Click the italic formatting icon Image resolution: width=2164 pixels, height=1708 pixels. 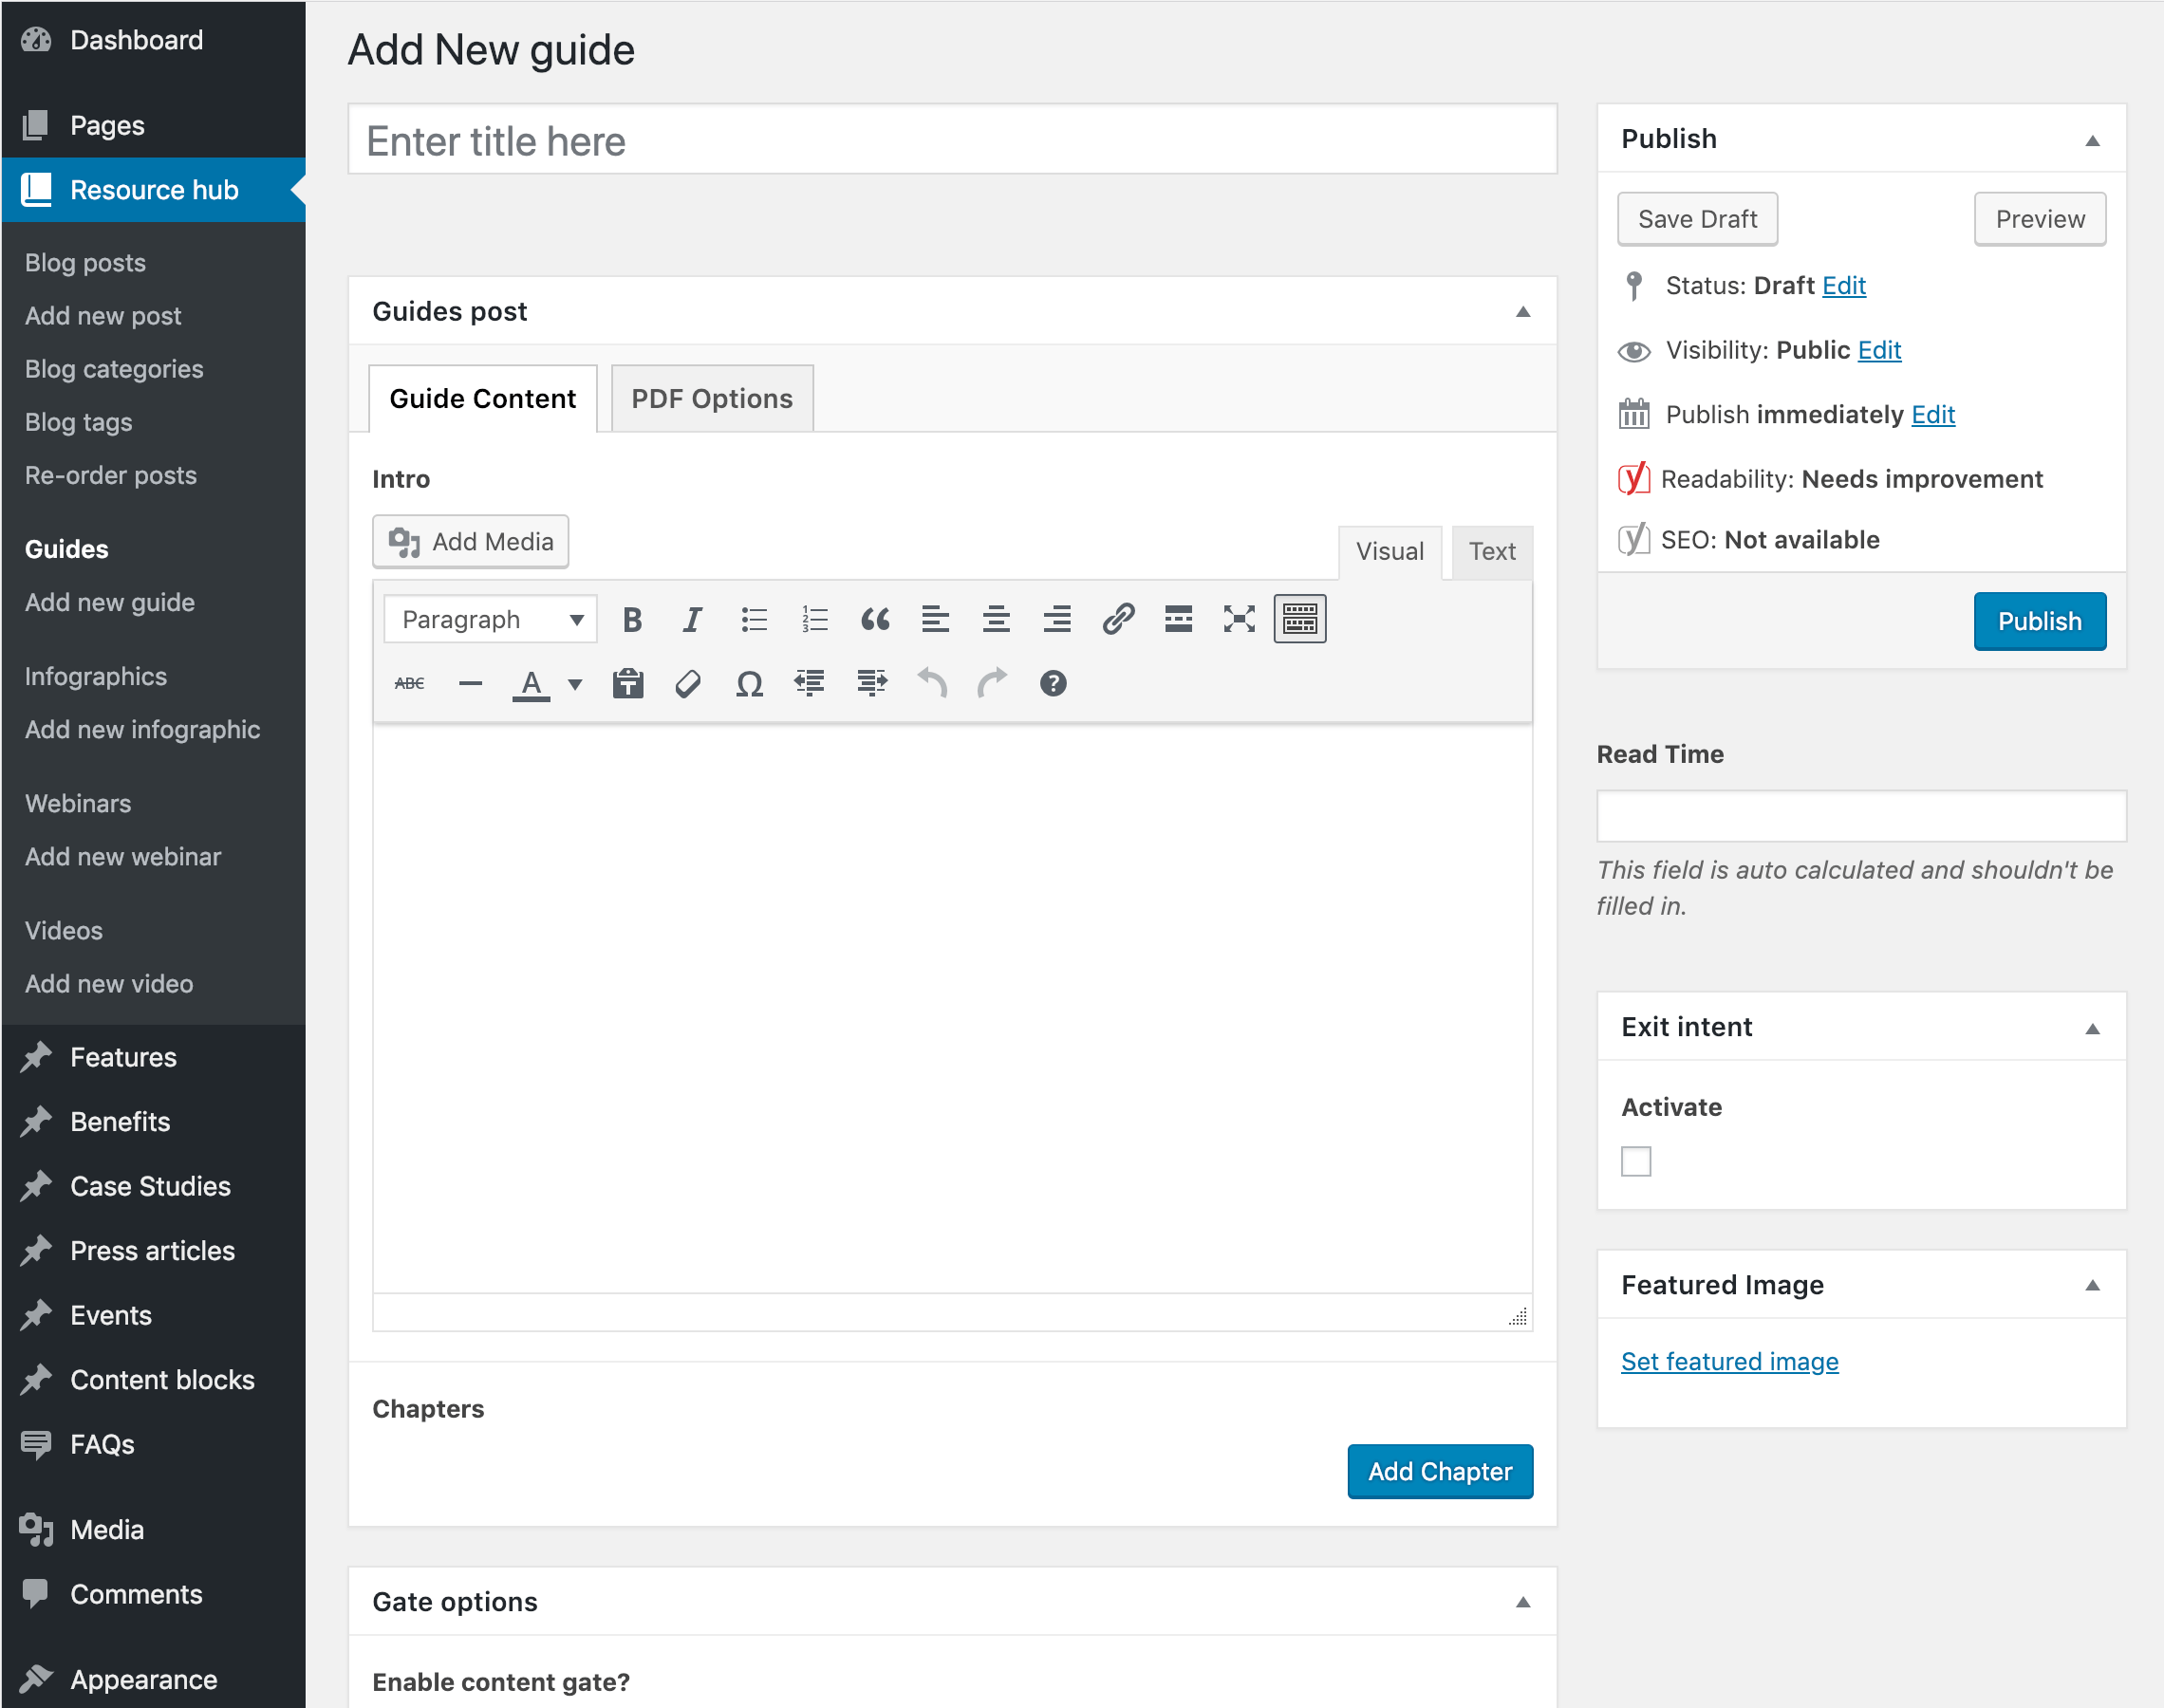692,620
